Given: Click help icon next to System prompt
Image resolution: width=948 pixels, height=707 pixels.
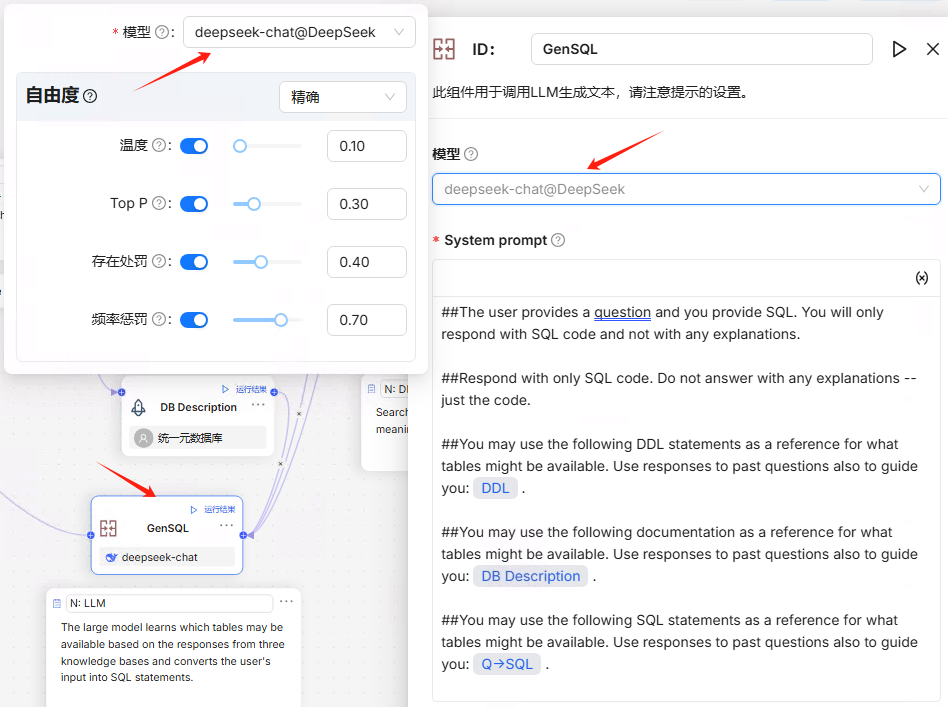Looking at the screenshot, I should [x=558, y=240].
